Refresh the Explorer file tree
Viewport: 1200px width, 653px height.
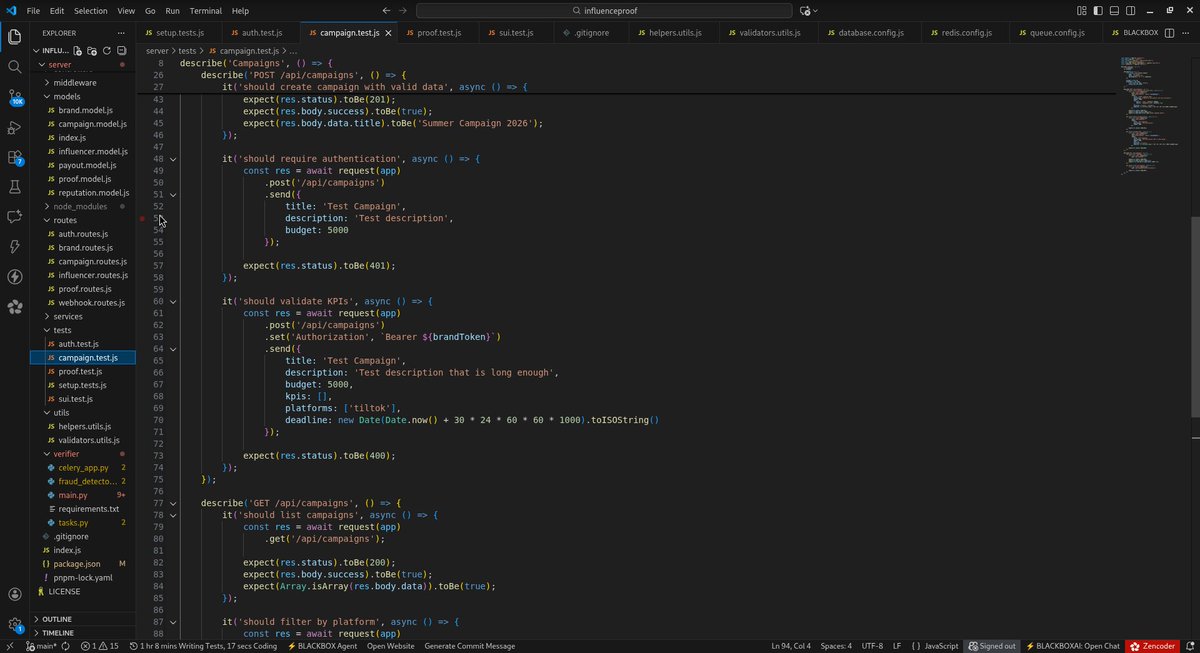pyautogui.click(x=106, y=50)
